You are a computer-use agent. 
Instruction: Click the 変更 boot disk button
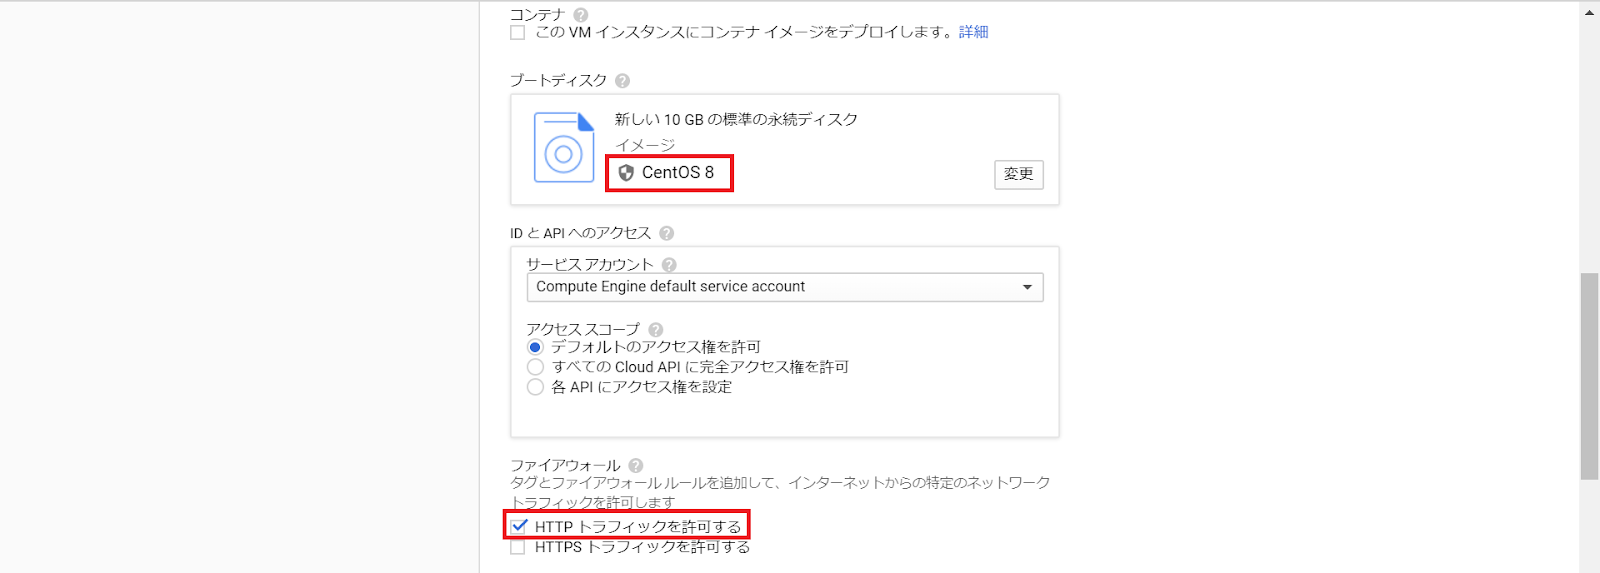click(x=1019, y=174)
